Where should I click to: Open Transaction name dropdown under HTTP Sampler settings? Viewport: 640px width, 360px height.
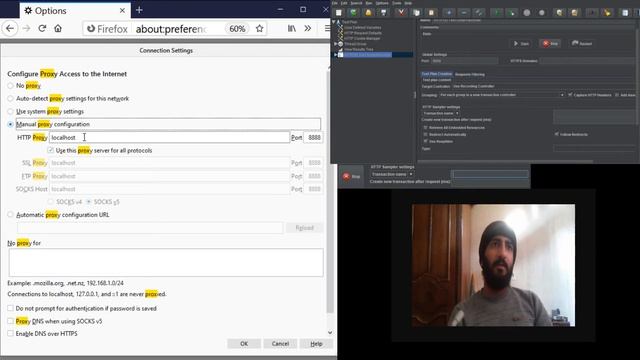pyautogui.click(x=441, y=113)
